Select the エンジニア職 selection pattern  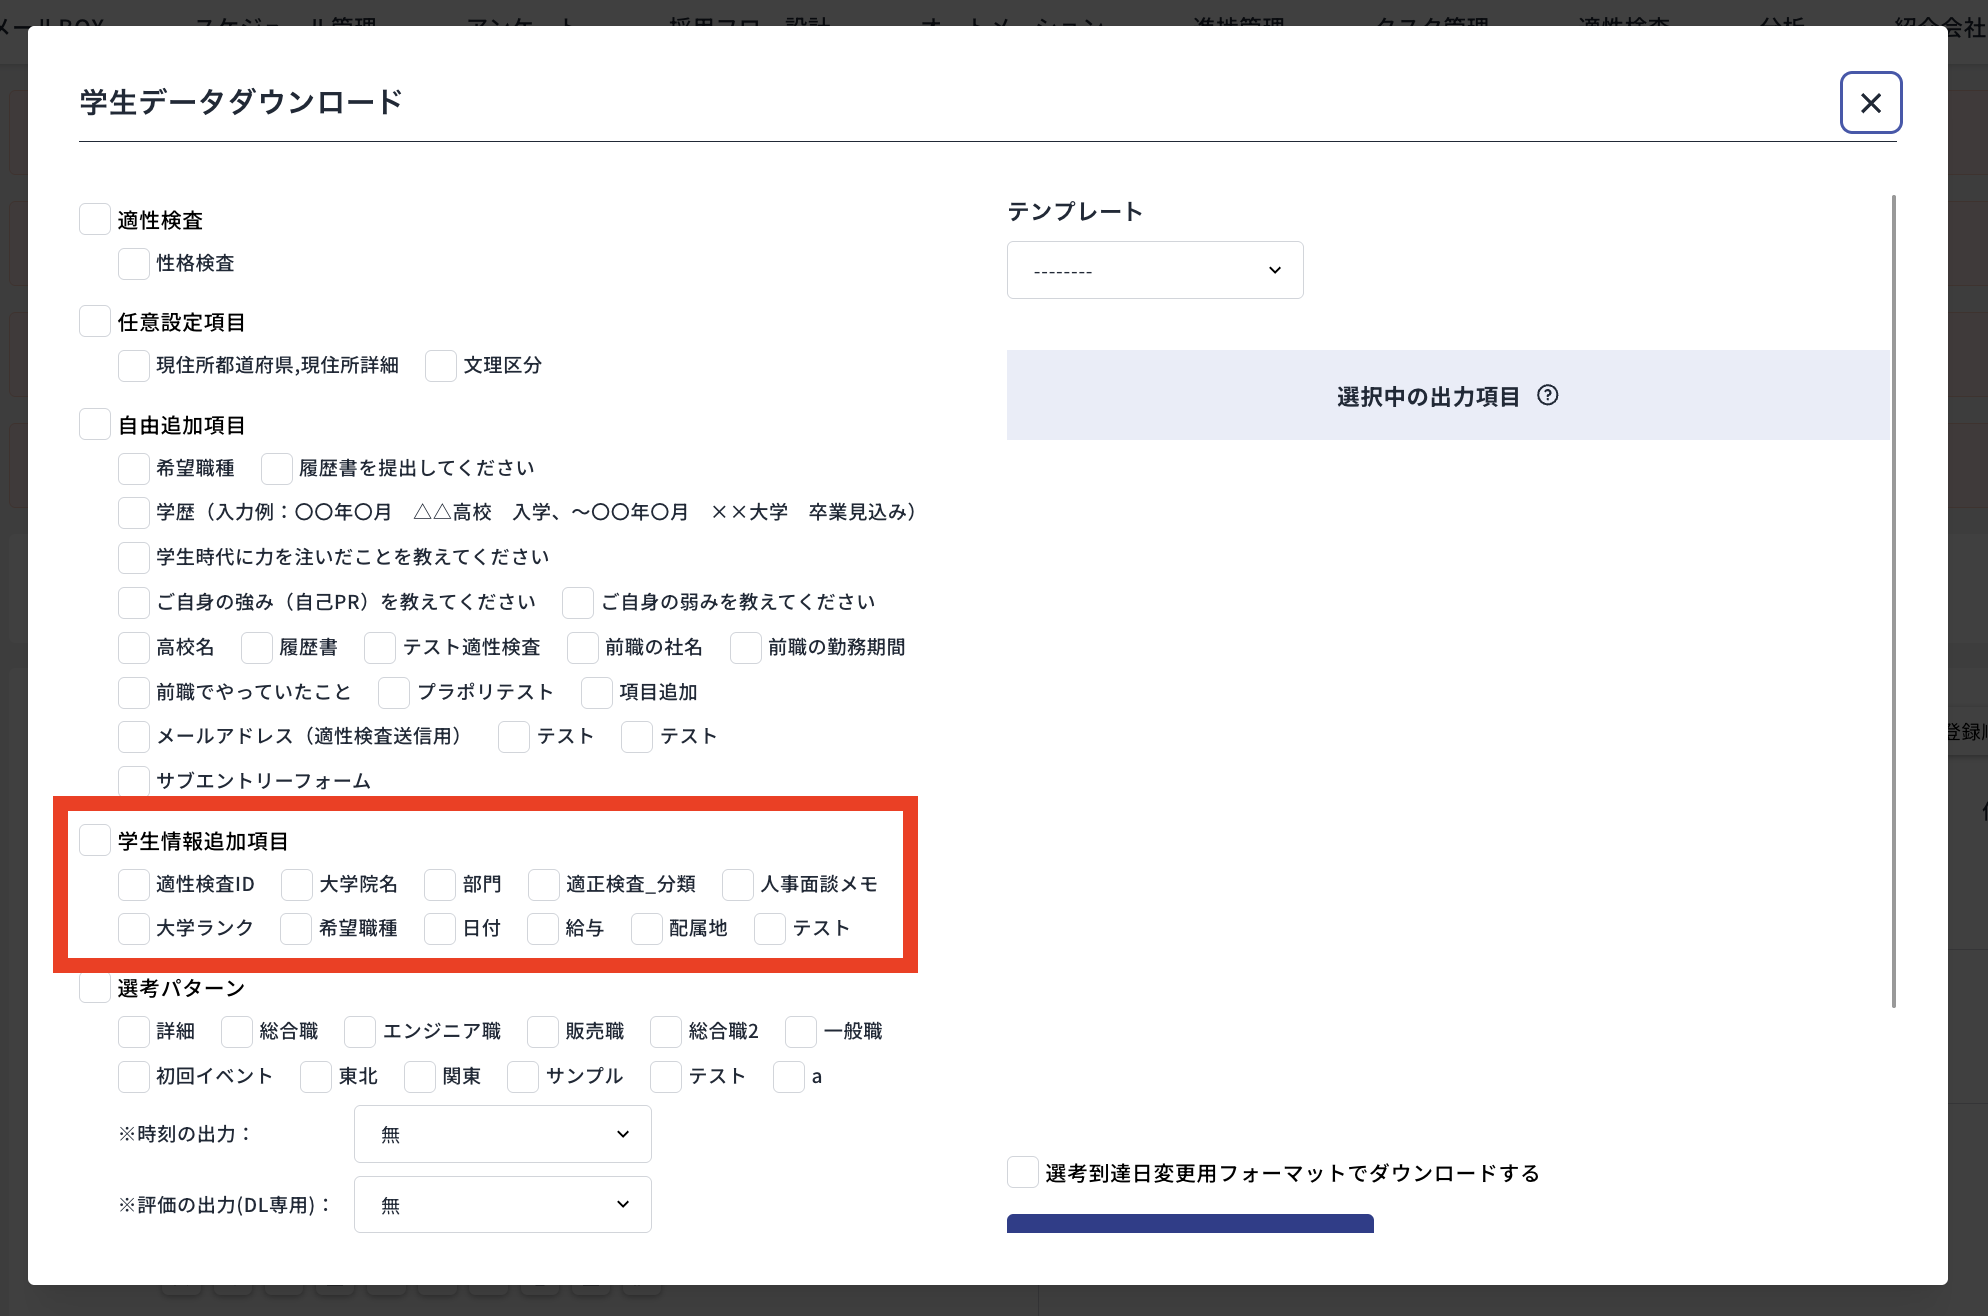359,1031
